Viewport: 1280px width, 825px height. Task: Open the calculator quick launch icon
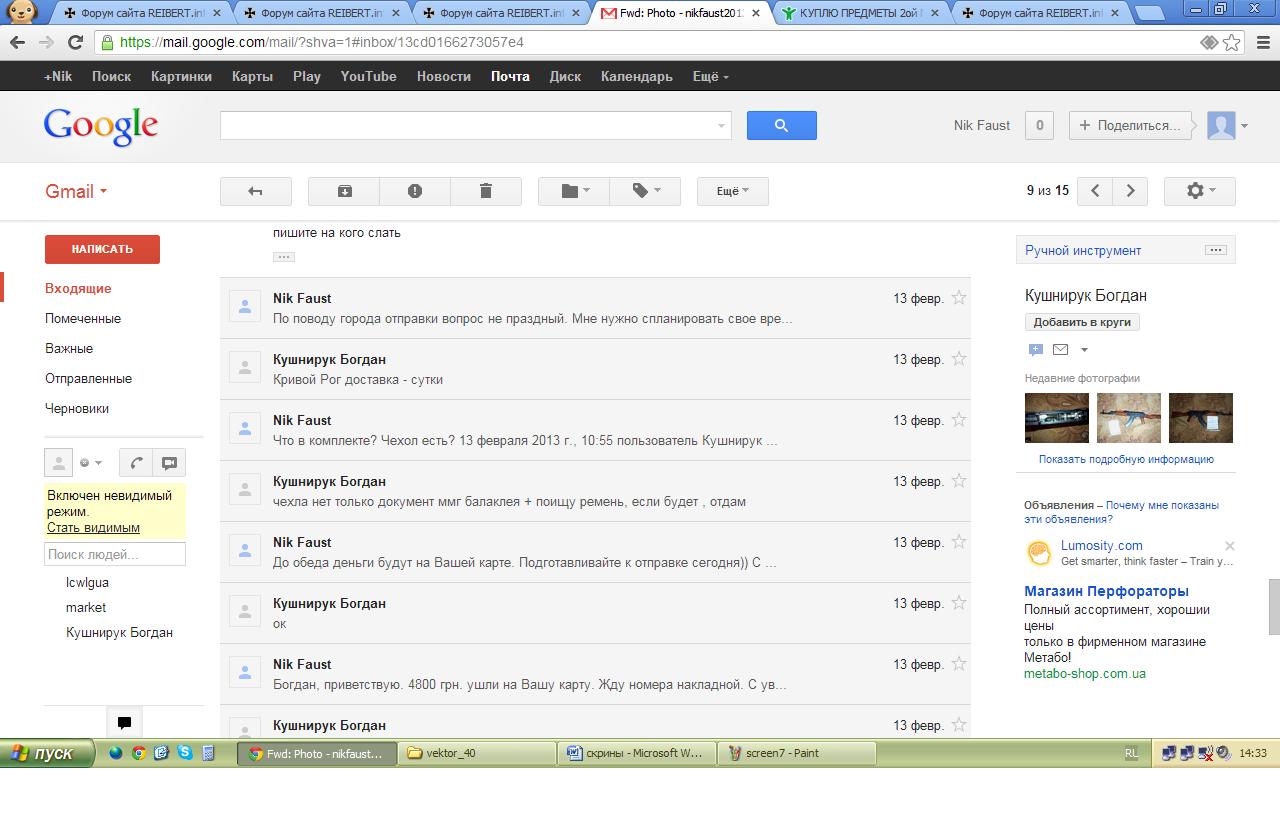[x=208, y=753]
